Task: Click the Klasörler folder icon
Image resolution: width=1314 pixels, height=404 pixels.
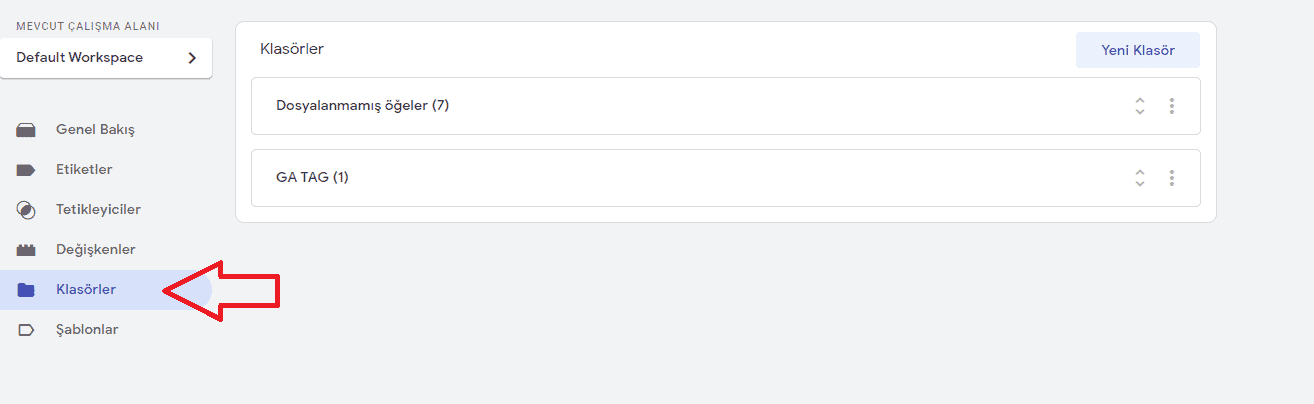Action: pyautogui.click(x=26, y=290)
